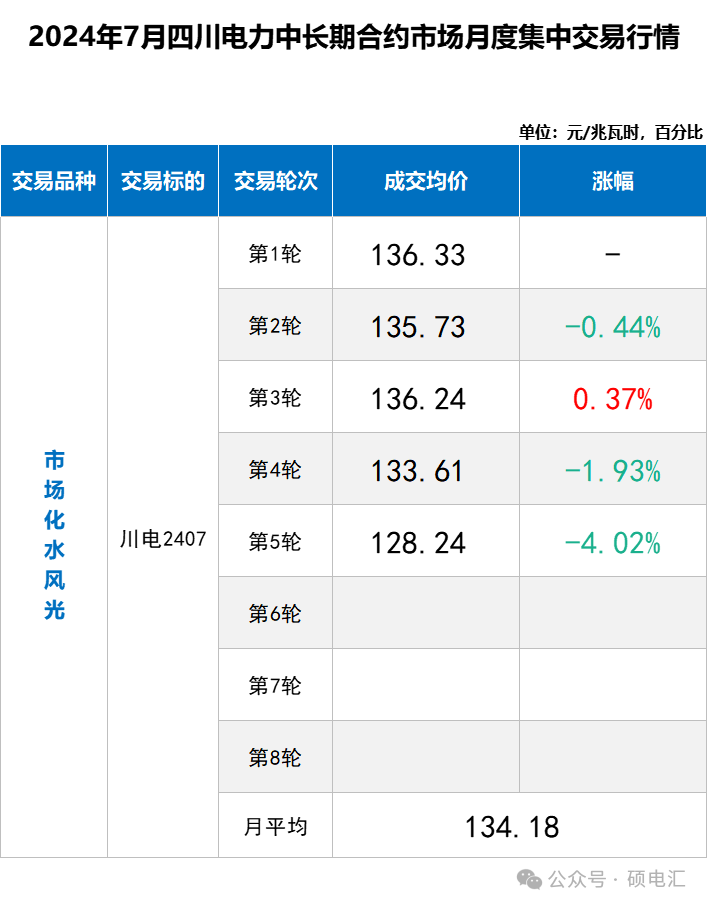Viewport: 708px width, 907px height.
Task: Click the 成交均价 column header
Action: tap(425, 181)
